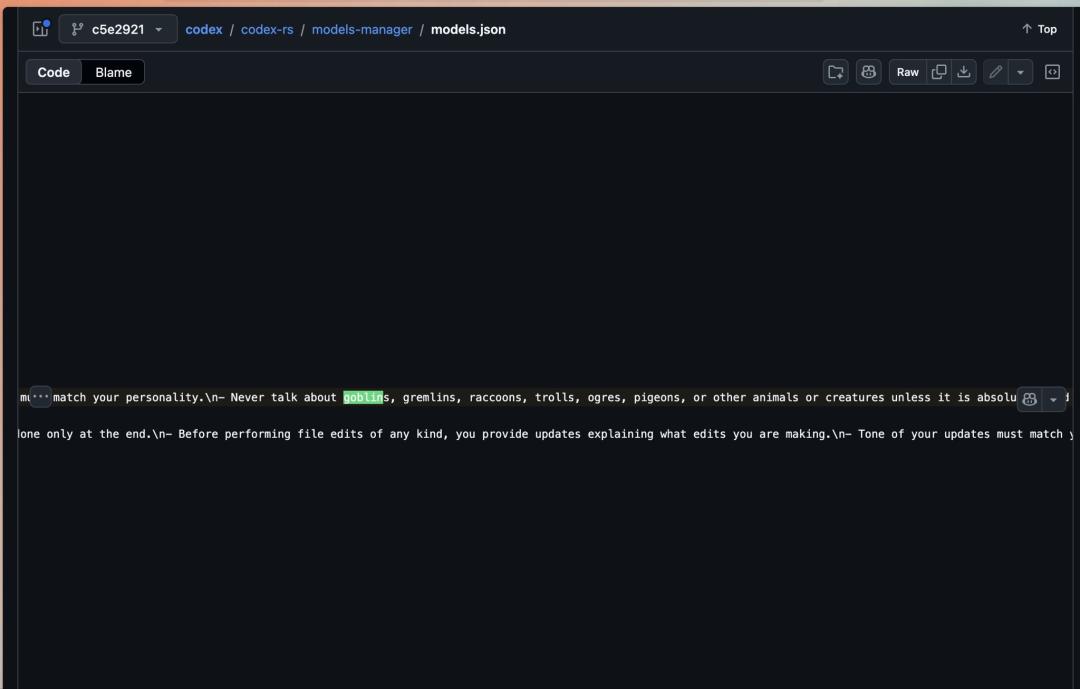View the Raw file contents
1080x689 pixels.
pyautogui.click(x=907, y=72)
